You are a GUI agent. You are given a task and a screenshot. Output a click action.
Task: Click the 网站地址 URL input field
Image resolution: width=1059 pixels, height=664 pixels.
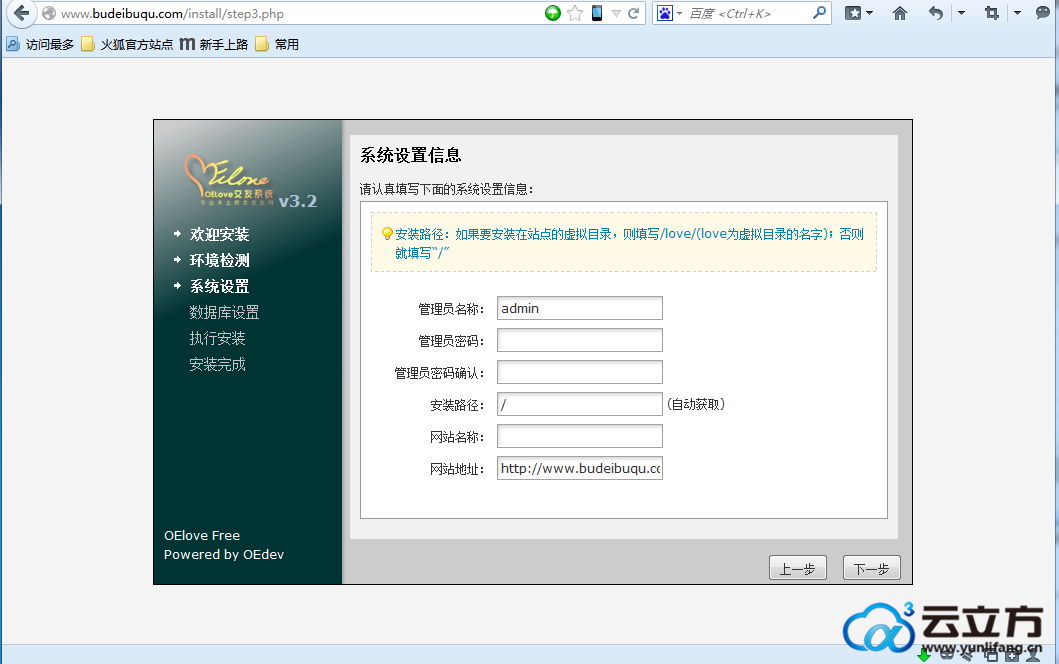579,468
